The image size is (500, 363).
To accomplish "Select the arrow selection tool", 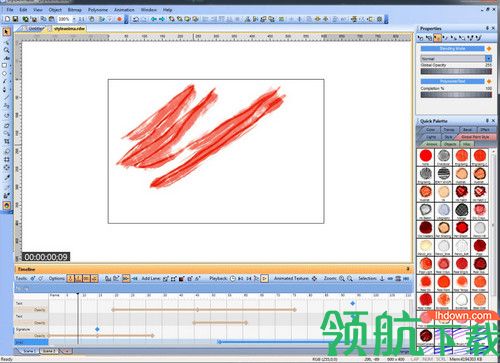I will 6,32.
